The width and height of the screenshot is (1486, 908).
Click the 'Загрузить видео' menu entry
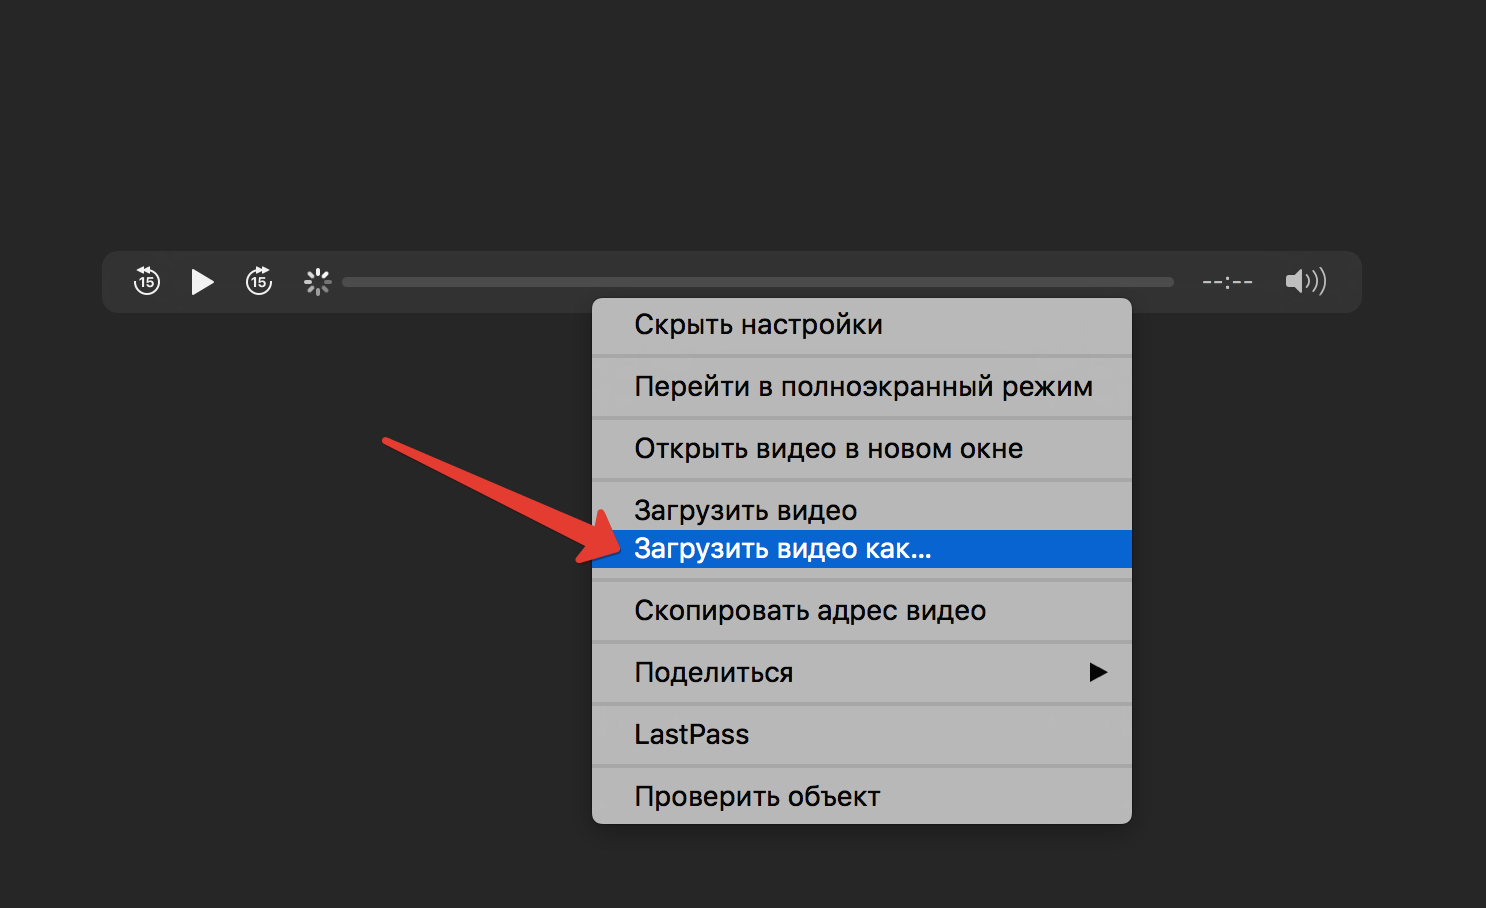(745, 510)
